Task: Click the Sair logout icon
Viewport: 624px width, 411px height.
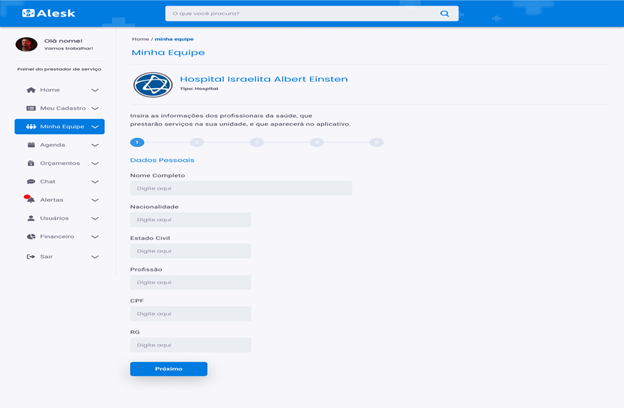Action: point(31,257)
